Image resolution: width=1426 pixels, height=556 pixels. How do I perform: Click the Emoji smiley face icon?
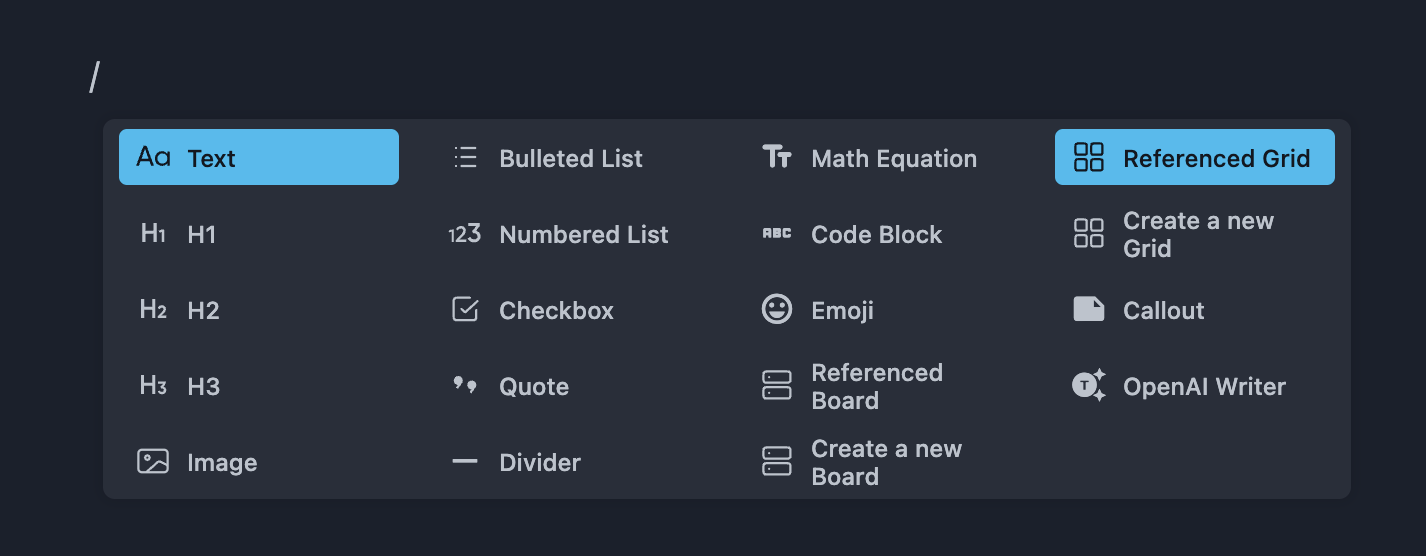click(777, 310)
